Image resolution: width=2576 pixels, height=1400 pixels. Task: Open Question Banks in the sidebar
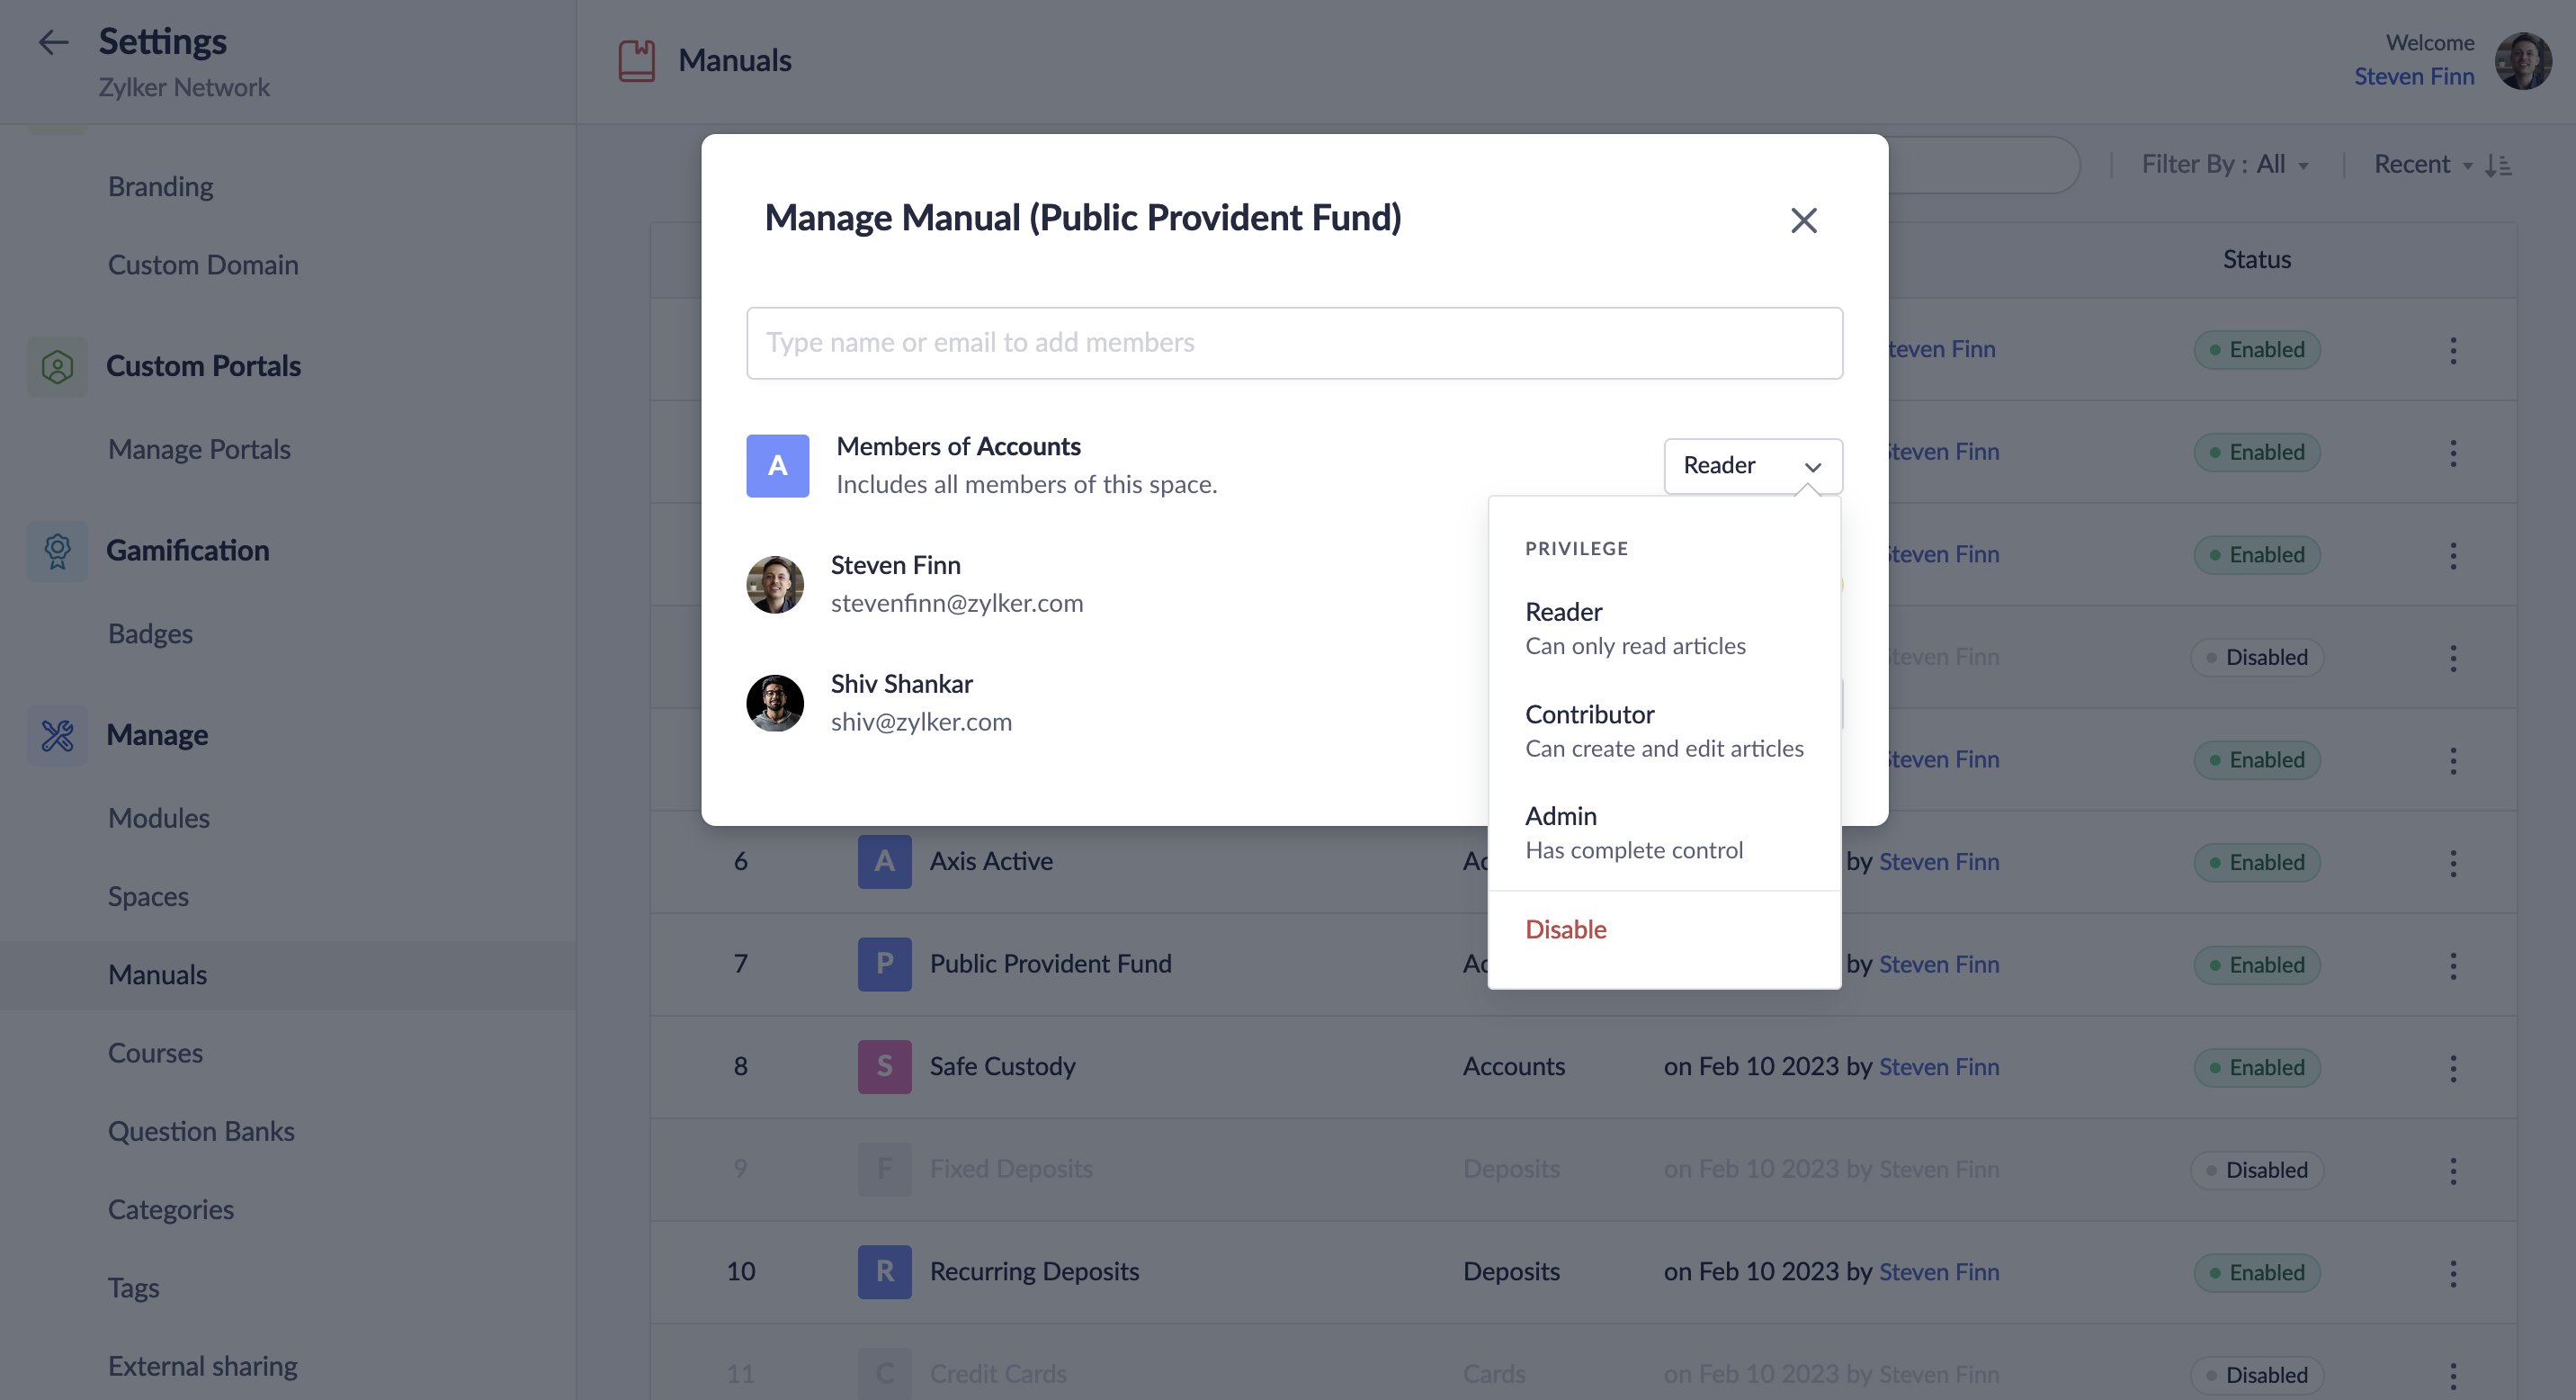point(201,1131)
